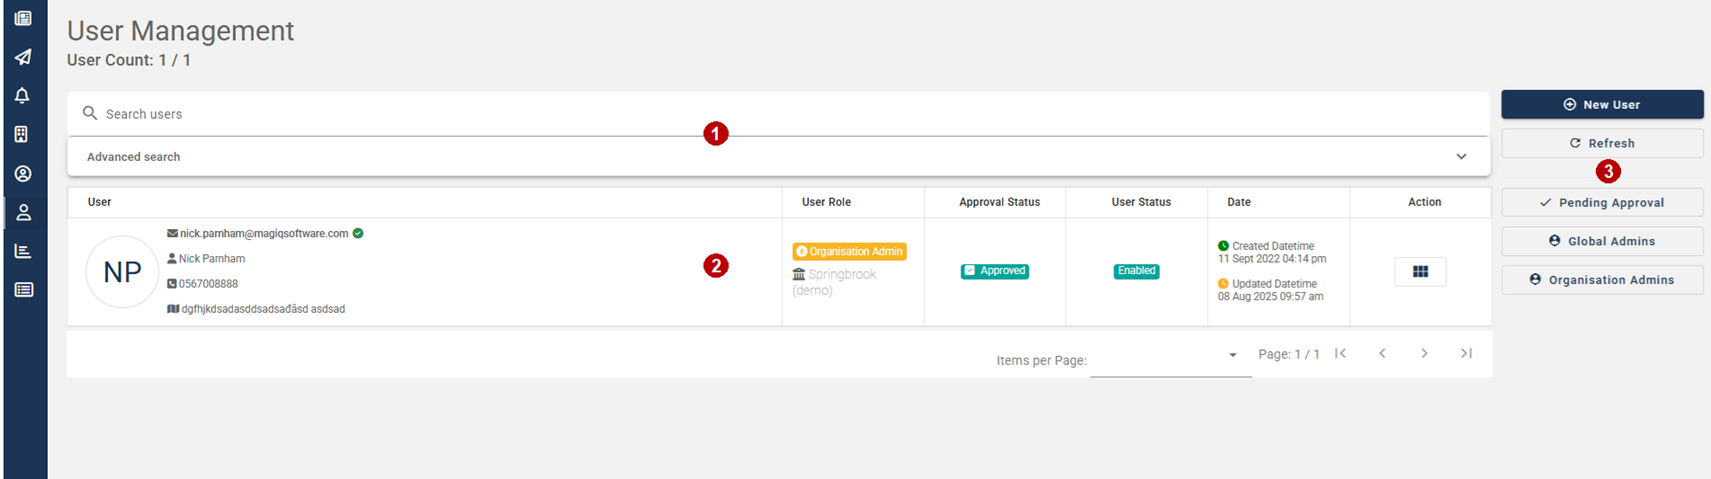Open the user management person icon
Screen dimensions: 1711x479
pyautogui.click(x=23, y=212)
